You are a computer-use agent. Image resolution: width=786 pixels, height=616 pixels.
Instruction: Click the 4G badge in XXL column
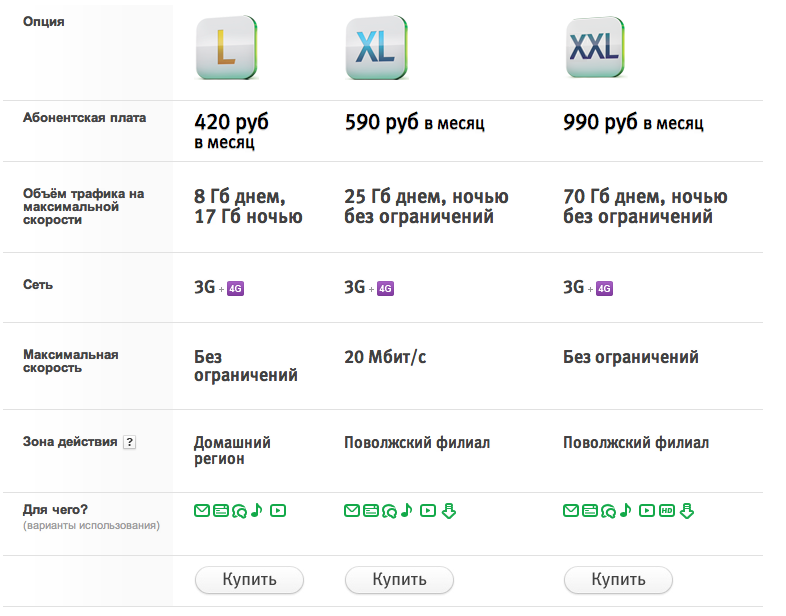point(605,289)
